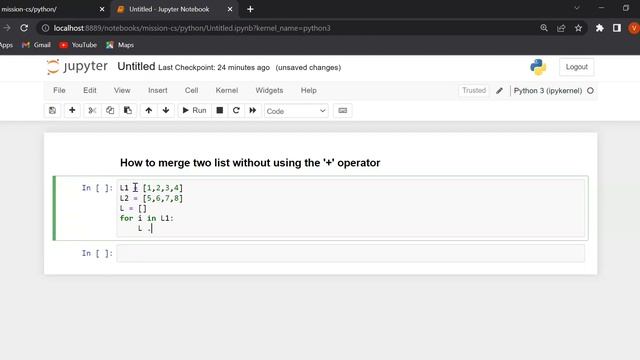This screenshot has height=360, width=640.
Task: Click the browser forward arrow
Action: [7, 28]
